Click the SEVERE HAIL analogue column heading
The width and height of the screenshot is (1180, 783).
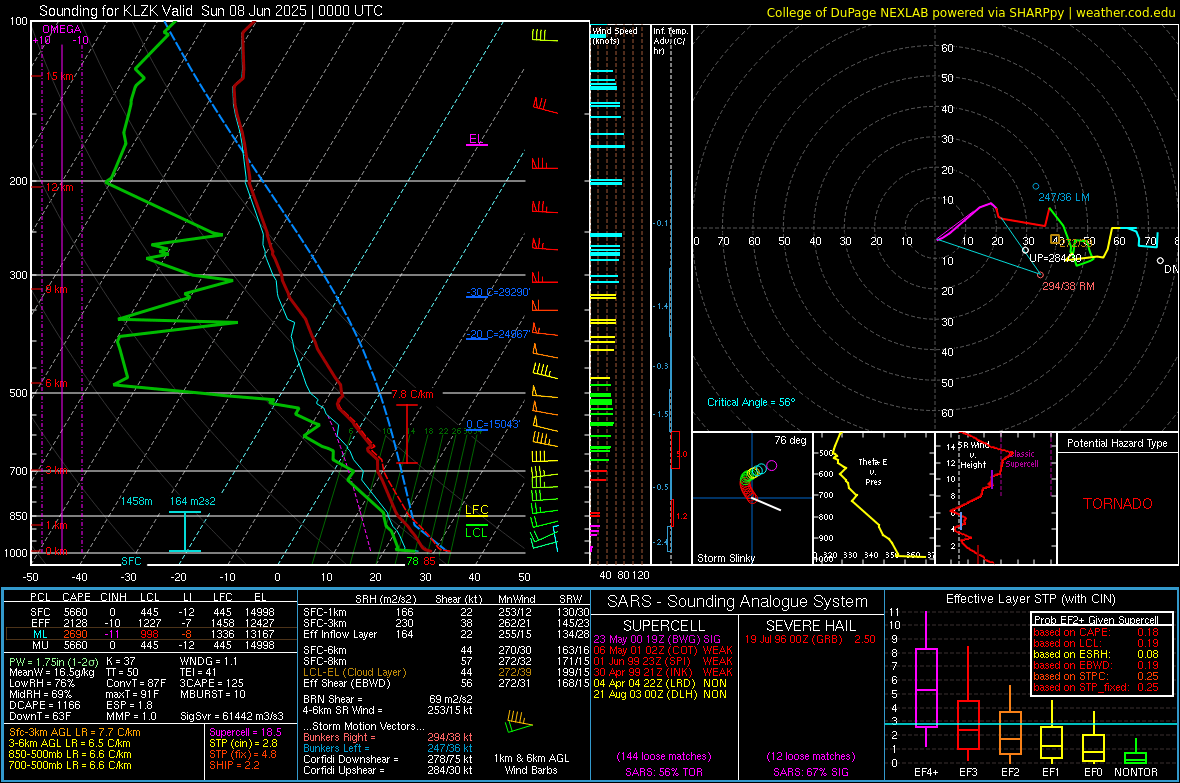810,626
